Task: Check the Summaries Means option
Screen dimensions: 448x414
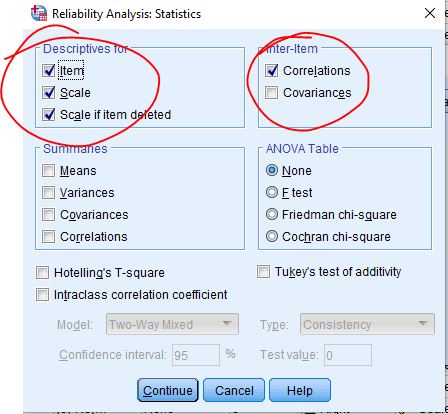Action: coord(49,171)
